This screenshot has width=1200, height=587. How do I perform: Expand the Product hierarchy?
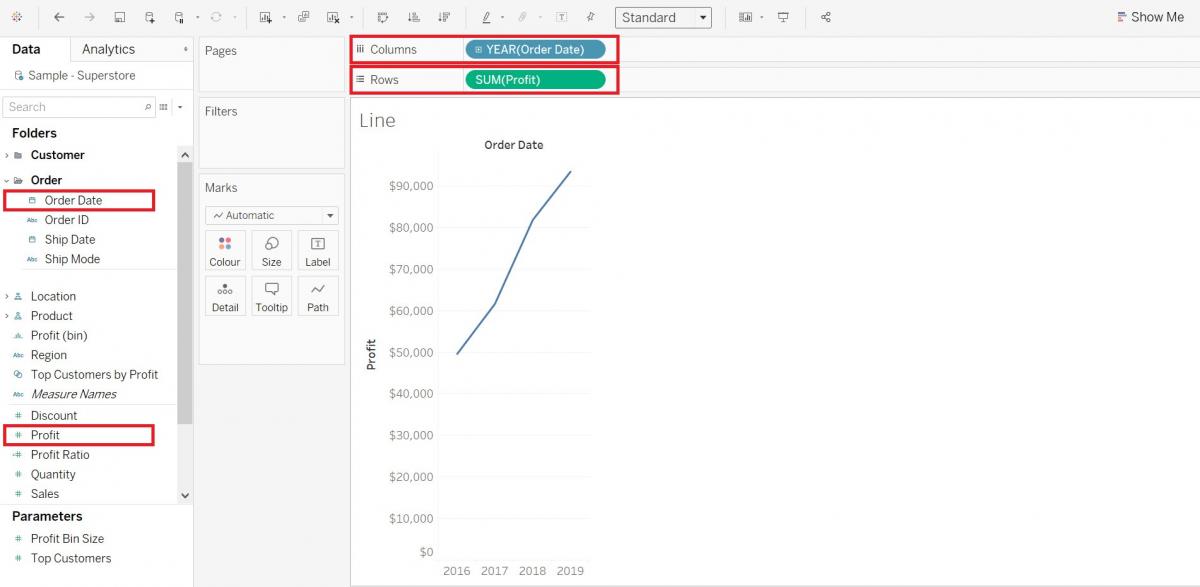point(7,316)
